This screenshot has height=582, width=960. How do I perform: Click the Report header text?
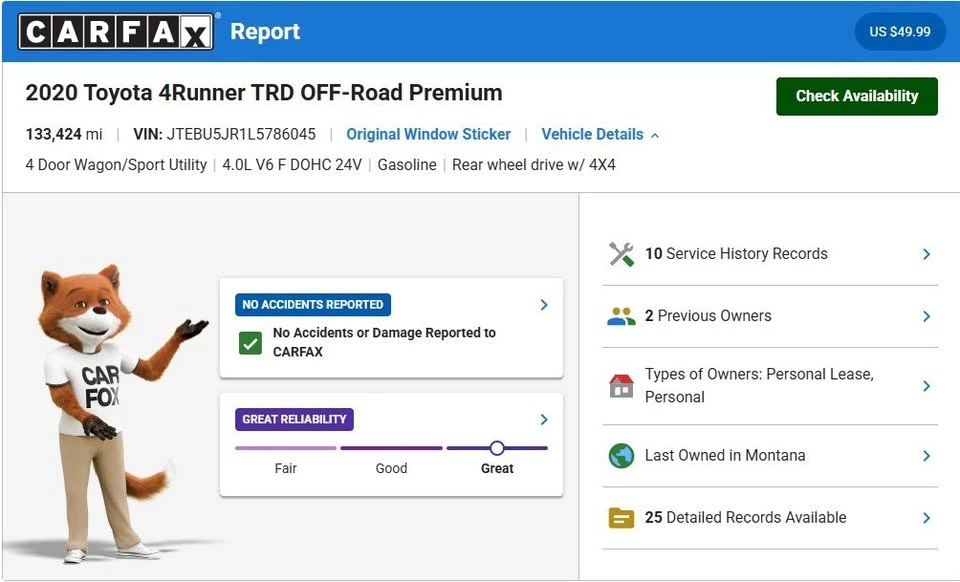click(265, 31)
